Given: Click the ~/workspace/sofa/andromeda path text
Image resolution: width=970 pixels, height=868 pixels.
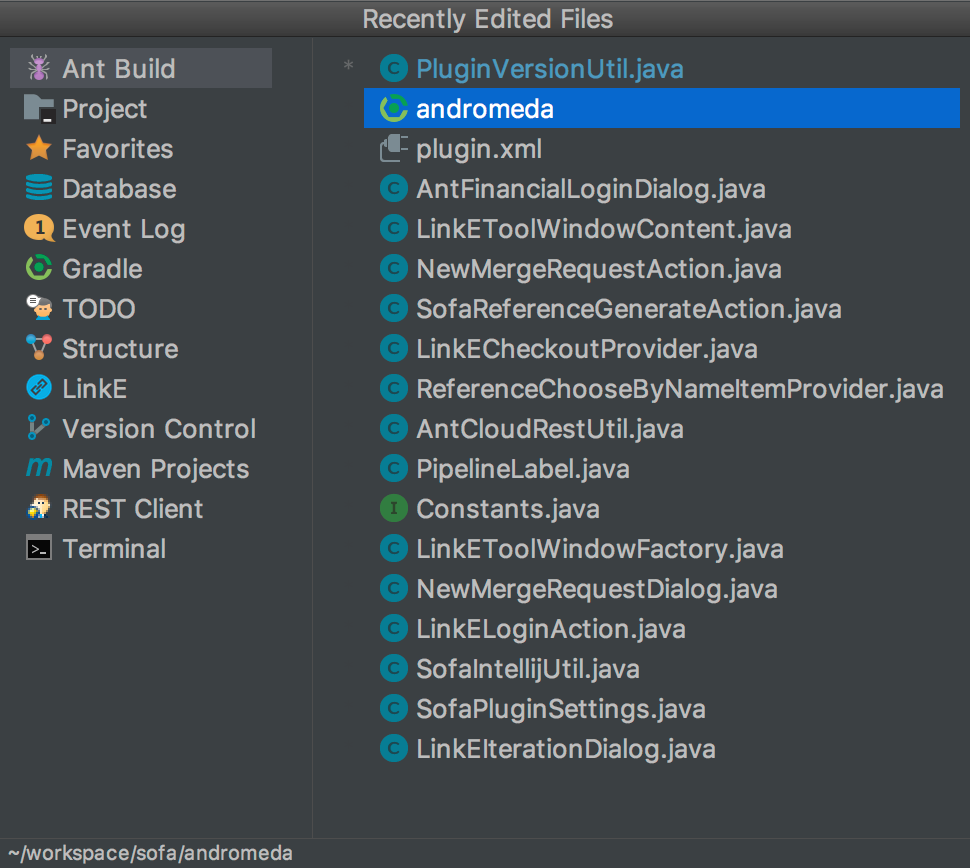Looking at the screenshot, I should click(x=150, y=853).
